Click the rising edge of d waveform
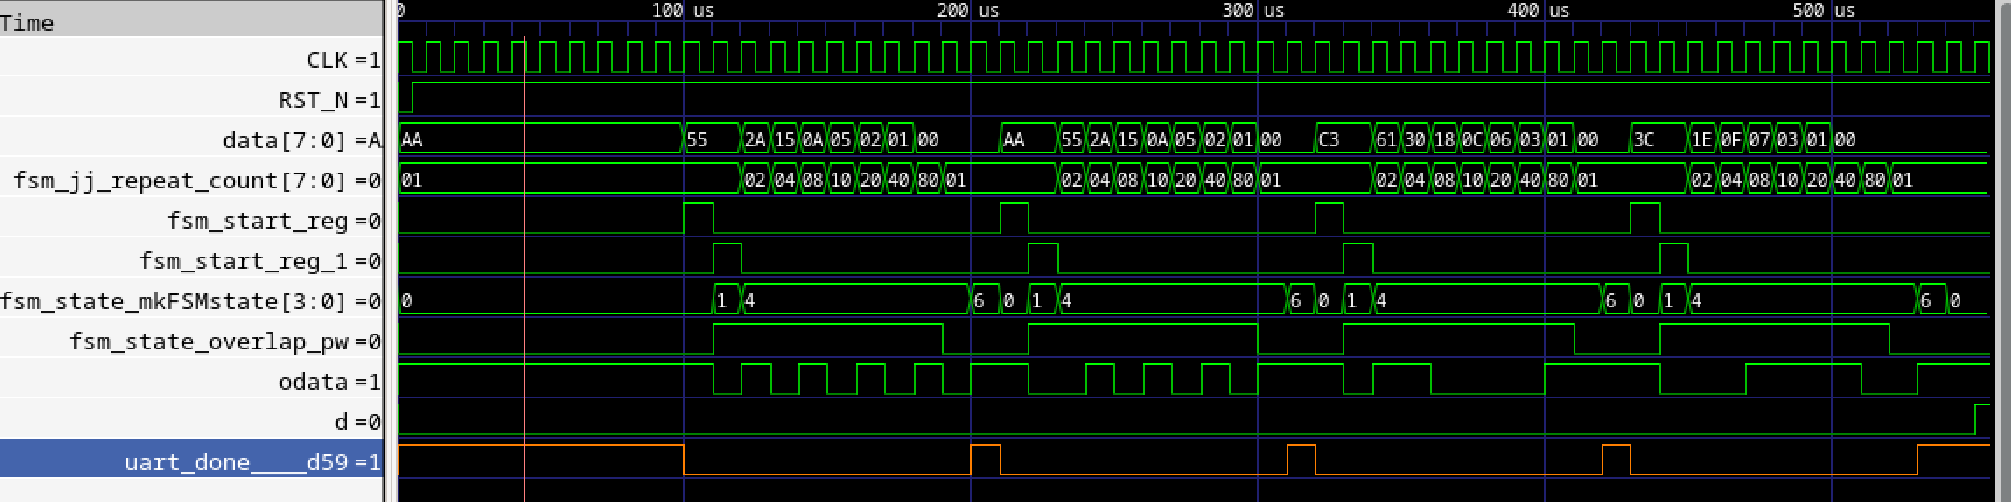 (x=1975, y=420)
